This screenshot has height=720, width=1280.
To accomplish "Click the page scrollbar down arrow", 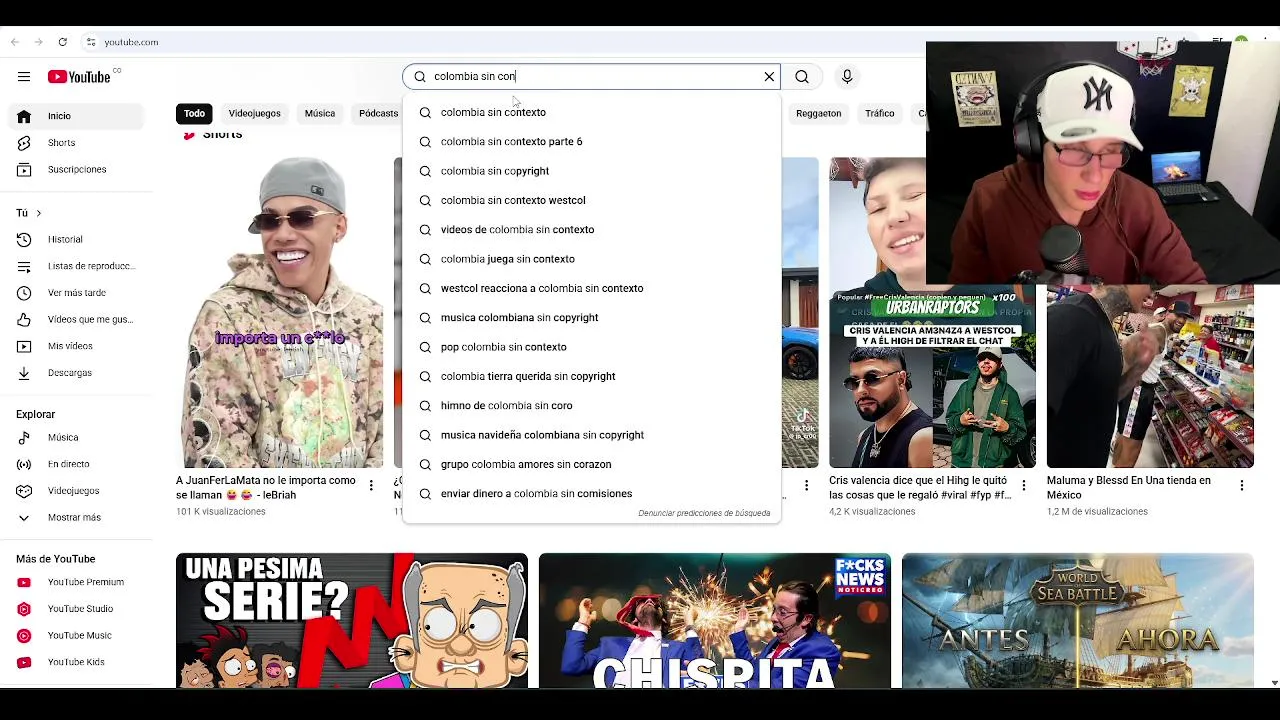I will click(1274, 683).
